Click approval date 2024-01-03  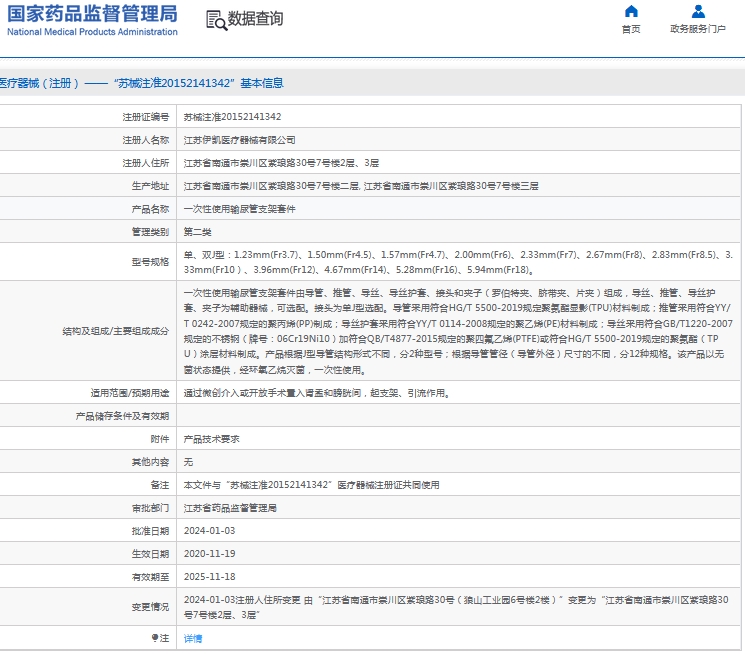tap(210, 531)
